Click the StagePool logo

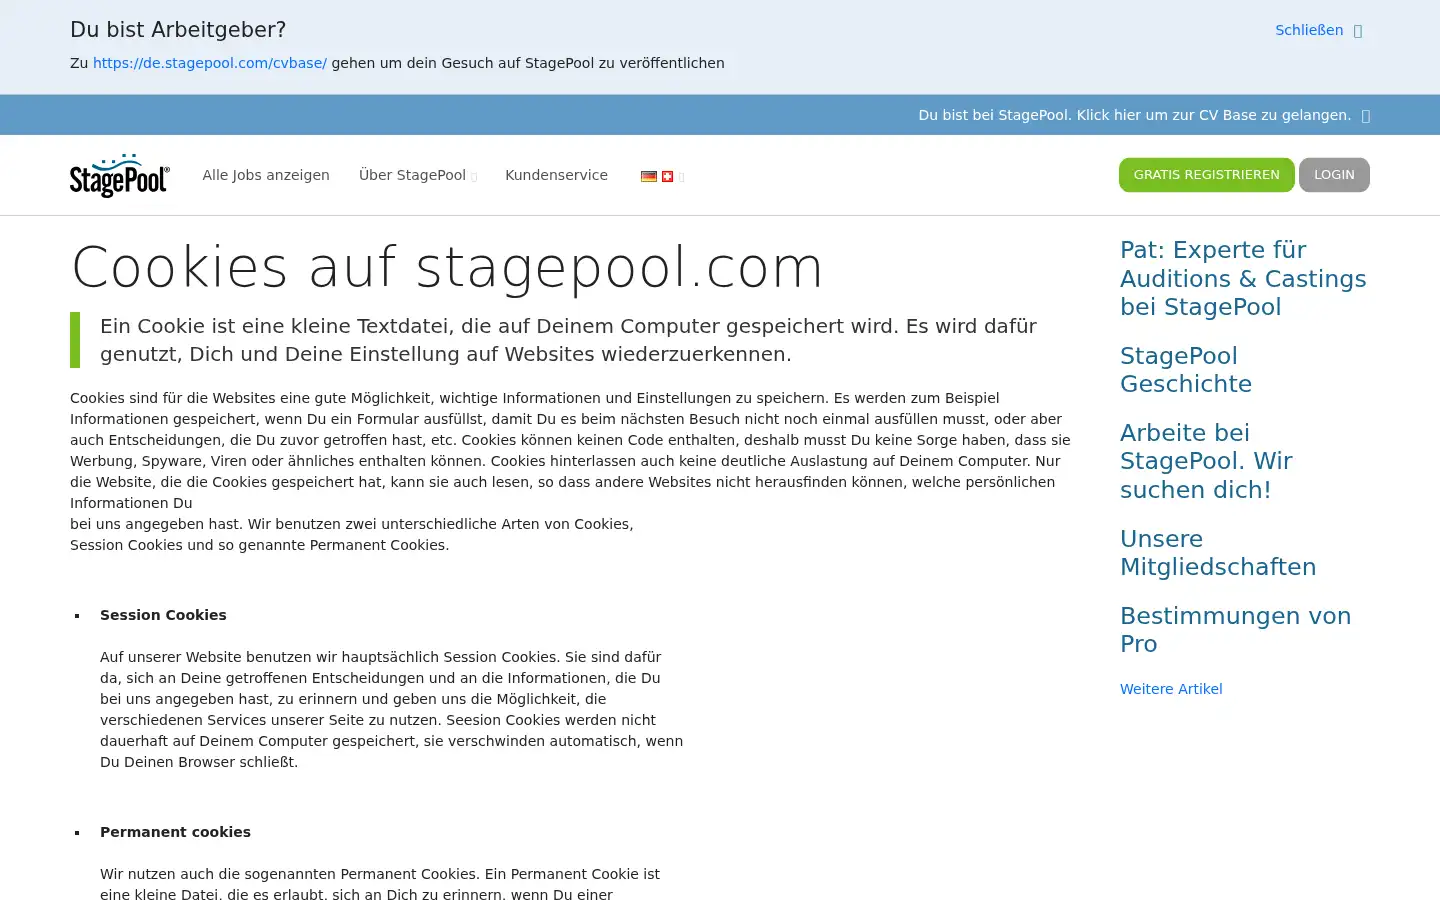(x=120, y=175)
